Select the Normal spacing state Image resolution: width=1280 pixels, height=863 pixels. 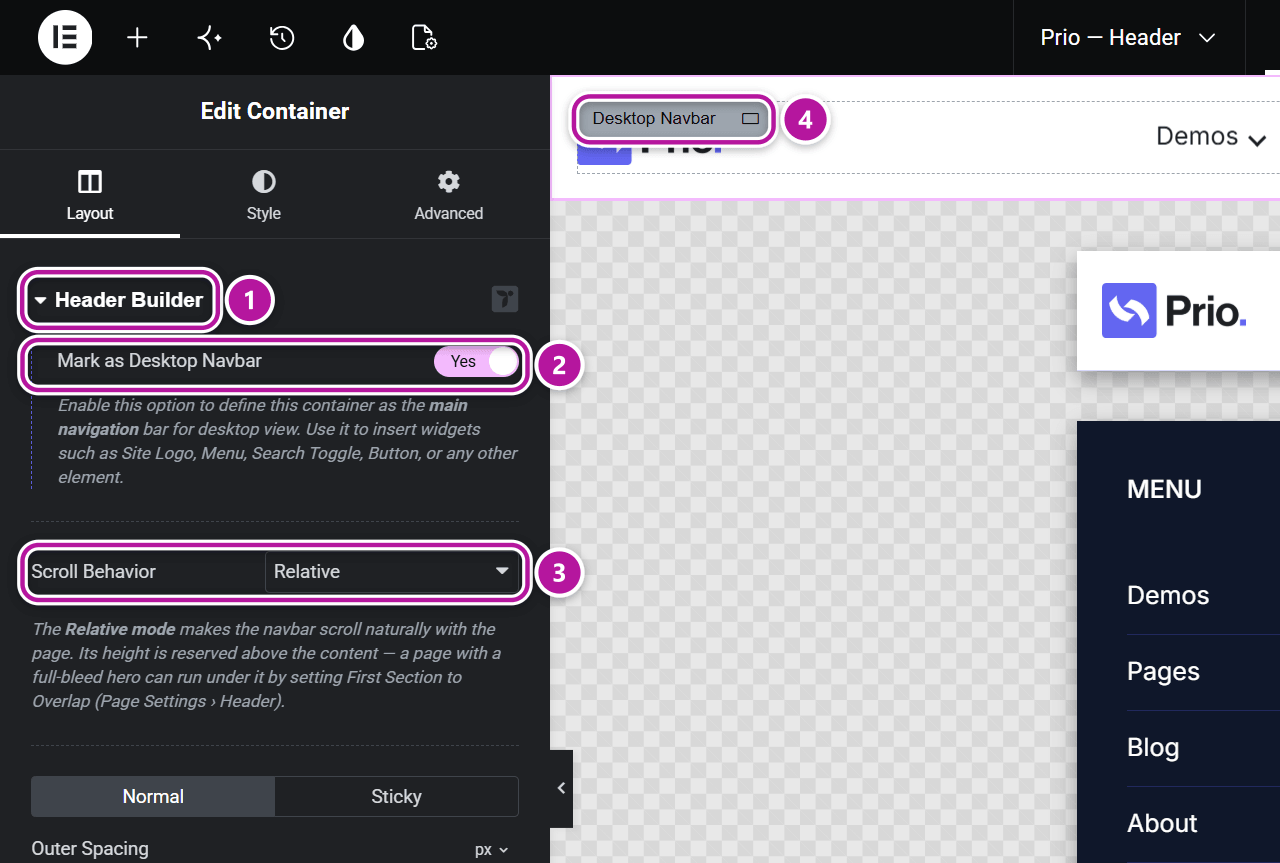pyautogui.click(x=153, y=797)
